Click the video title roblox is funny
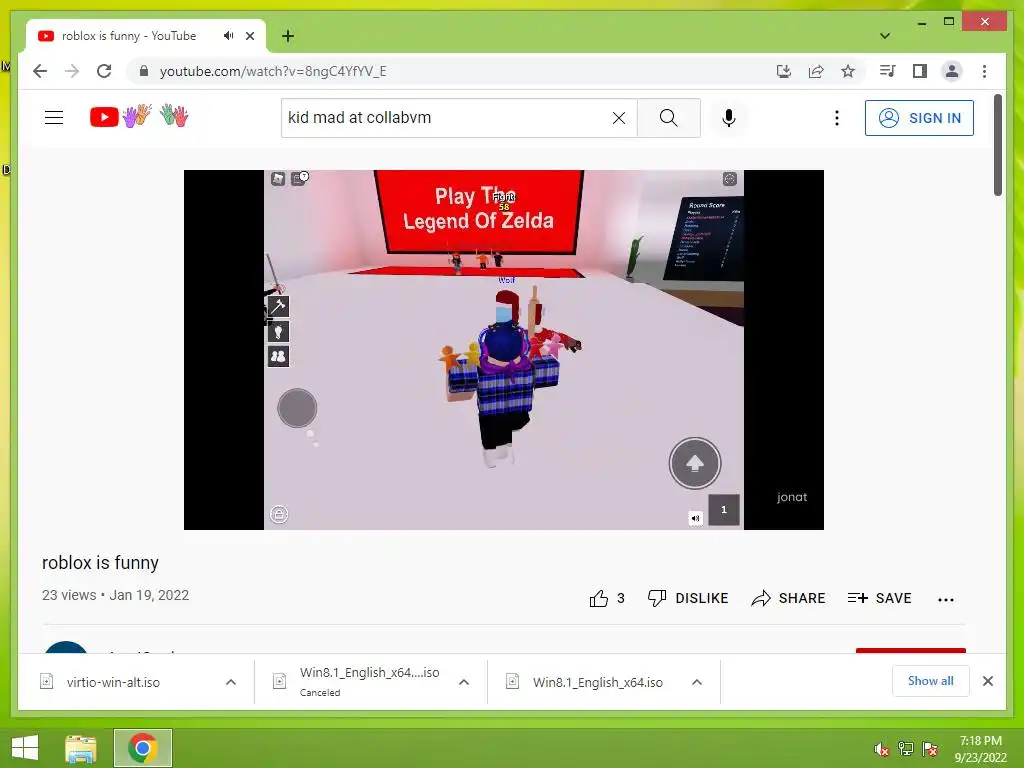Image resolution: width=1024 pixels, height=768 pixels. [101, 563]
